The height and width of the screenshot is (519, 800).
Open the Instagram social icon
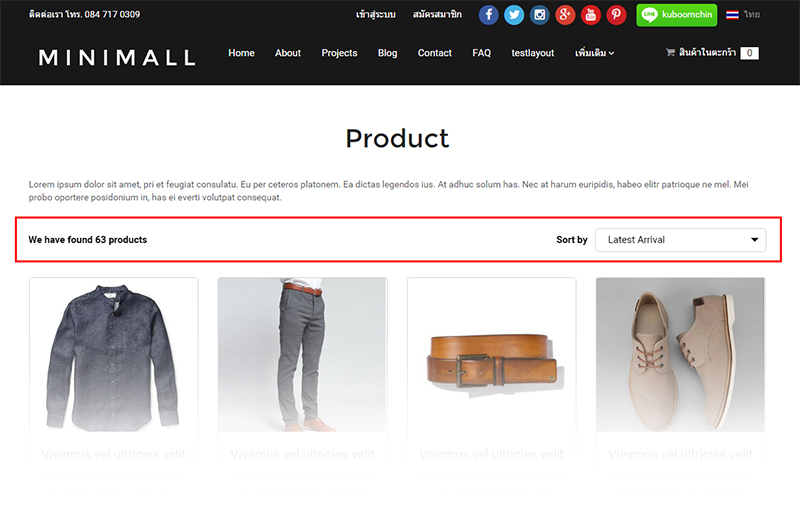click(539, 15)
